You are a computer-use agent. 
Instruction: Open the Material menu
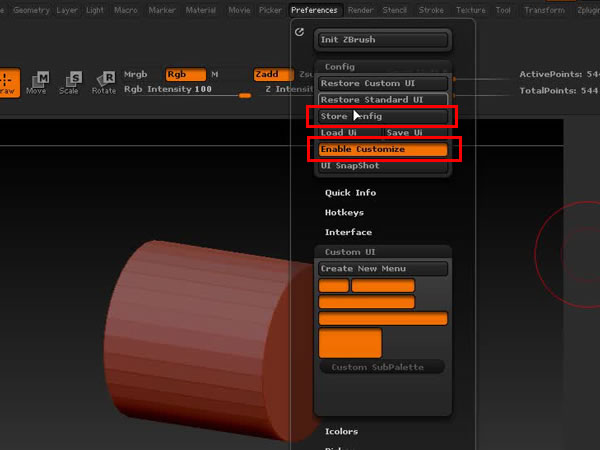tap(201, 10)
